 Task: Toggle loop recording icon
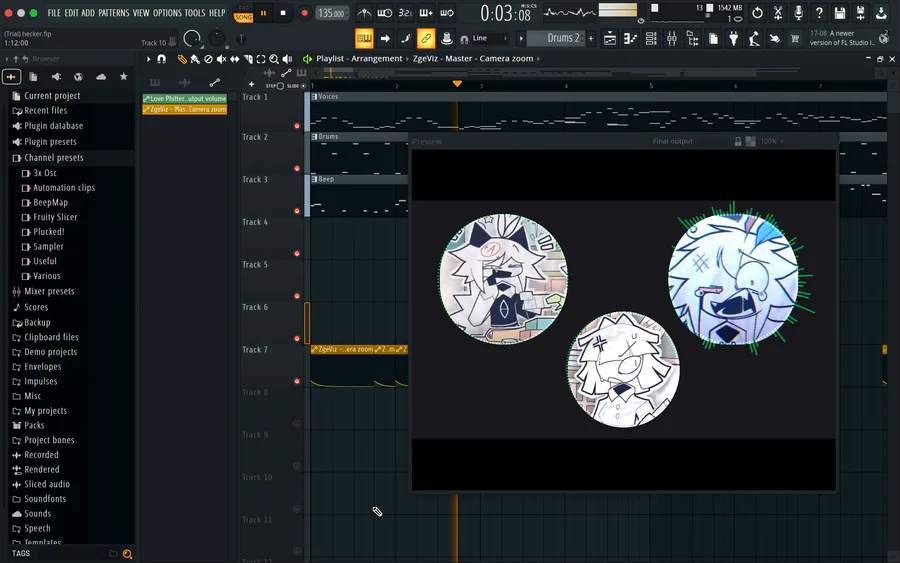(447, 13)
